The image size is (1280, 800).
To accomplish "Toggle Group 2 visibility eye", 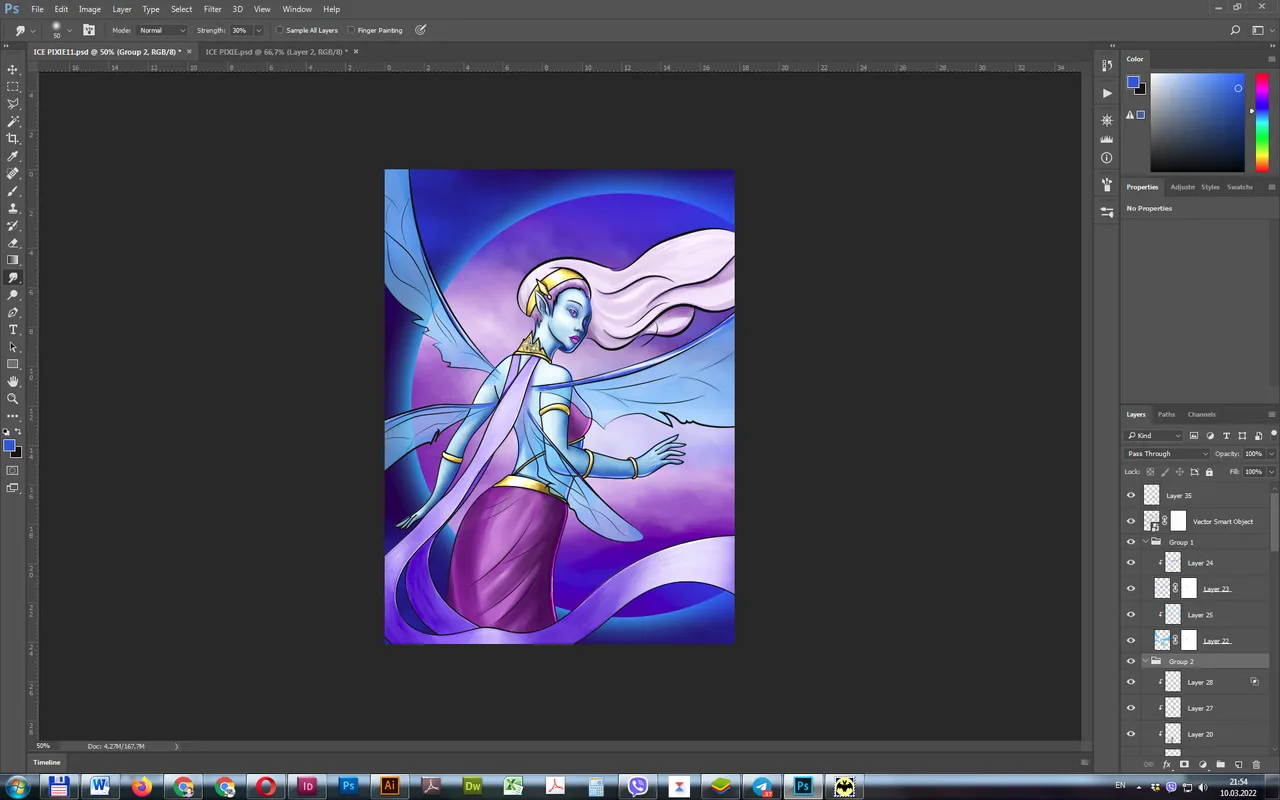I will coord(1131,661).
